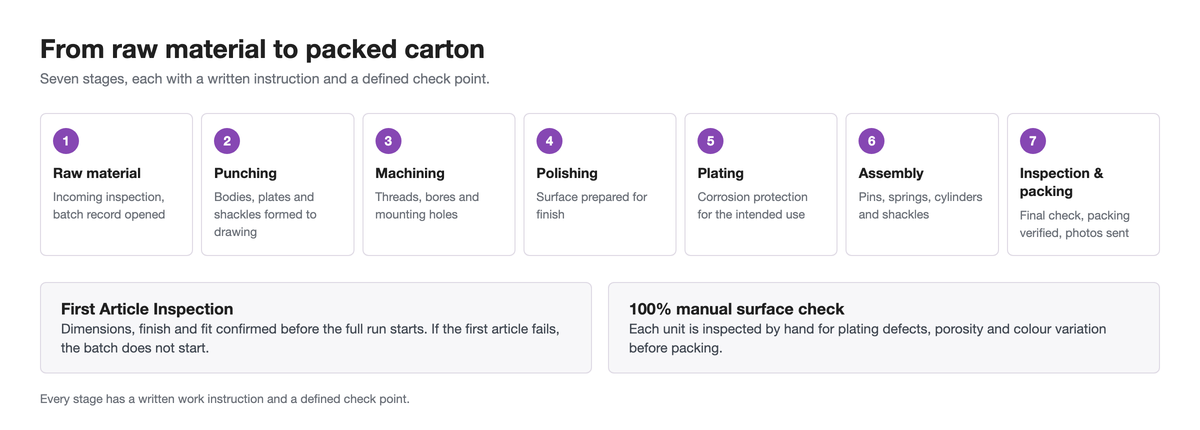
Task: Select the step 3 number circle
Action: (388, 141)
